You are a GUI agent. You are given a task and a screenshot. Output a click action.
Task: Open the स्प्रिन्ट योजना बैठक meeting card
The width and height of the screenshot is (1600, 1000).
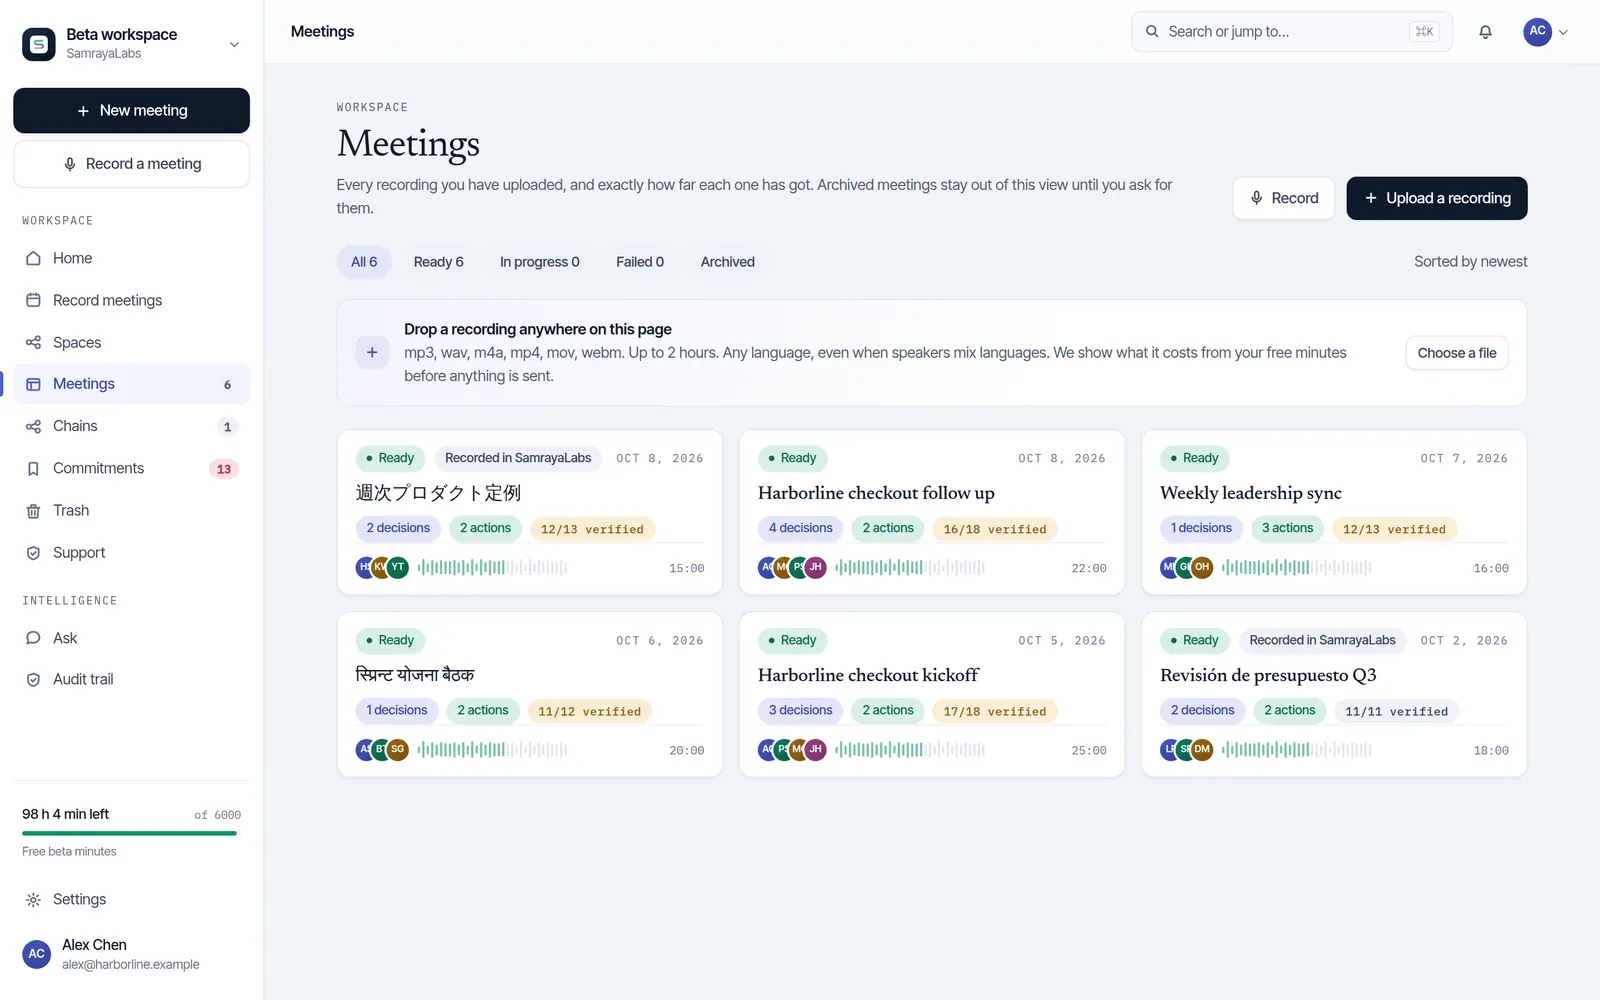[x=530, y=694]
